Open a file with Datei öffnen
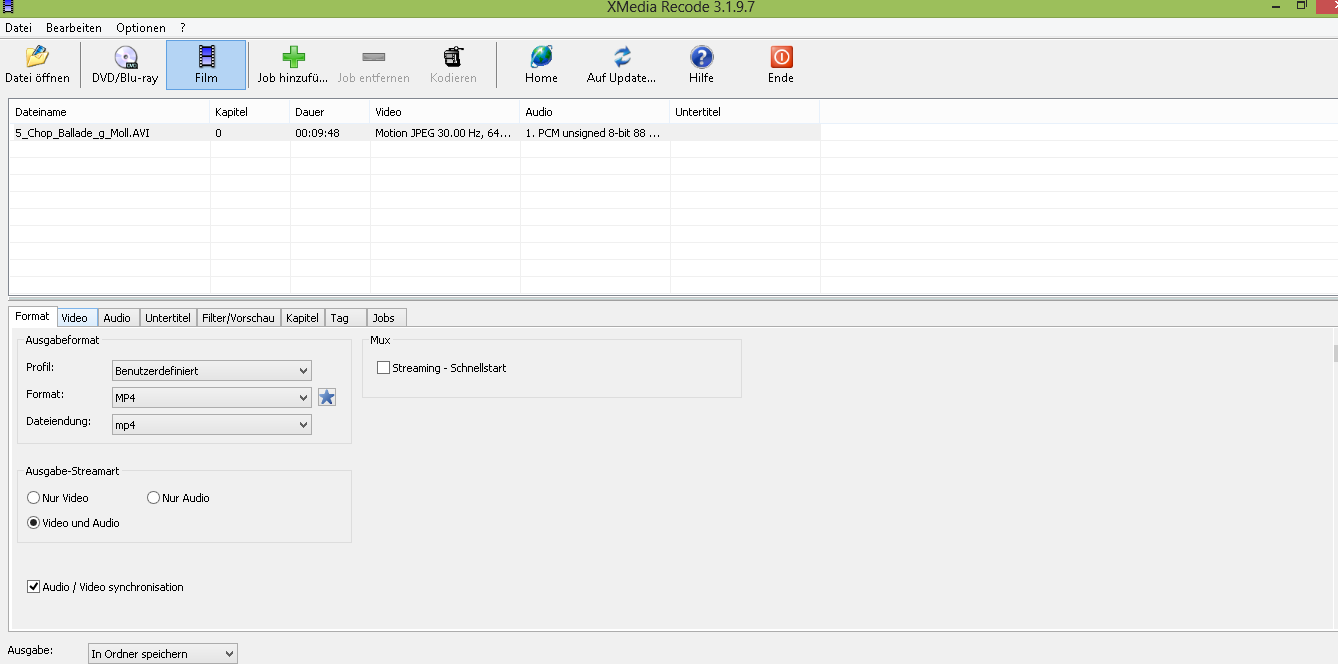Image resolution: width=1338 pixels, height=664 pixels. (38, 65)
